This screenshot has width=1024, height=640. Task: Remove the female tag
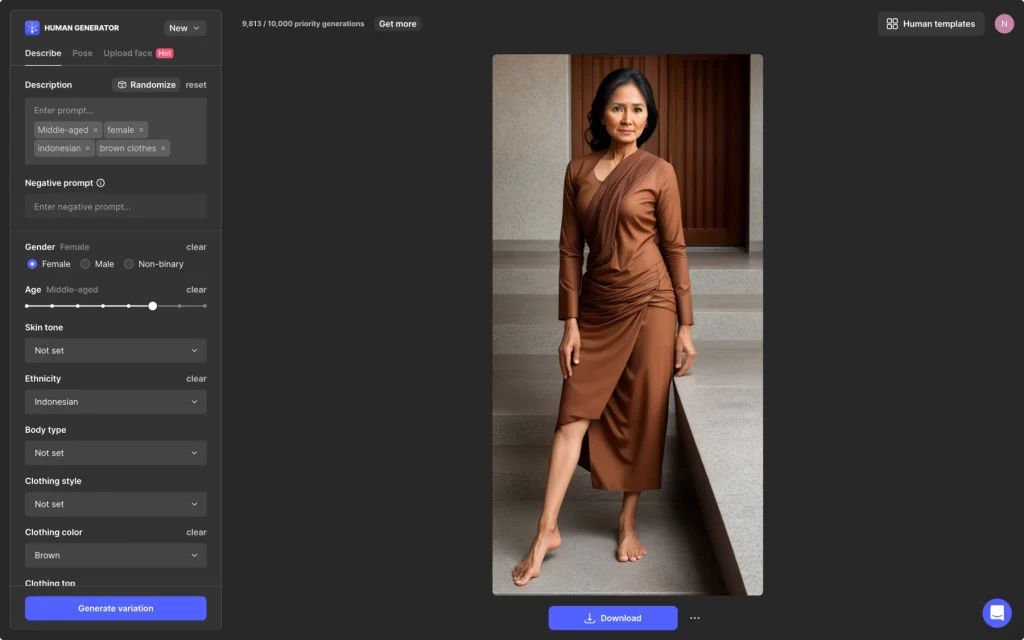[x=140, y=130]
